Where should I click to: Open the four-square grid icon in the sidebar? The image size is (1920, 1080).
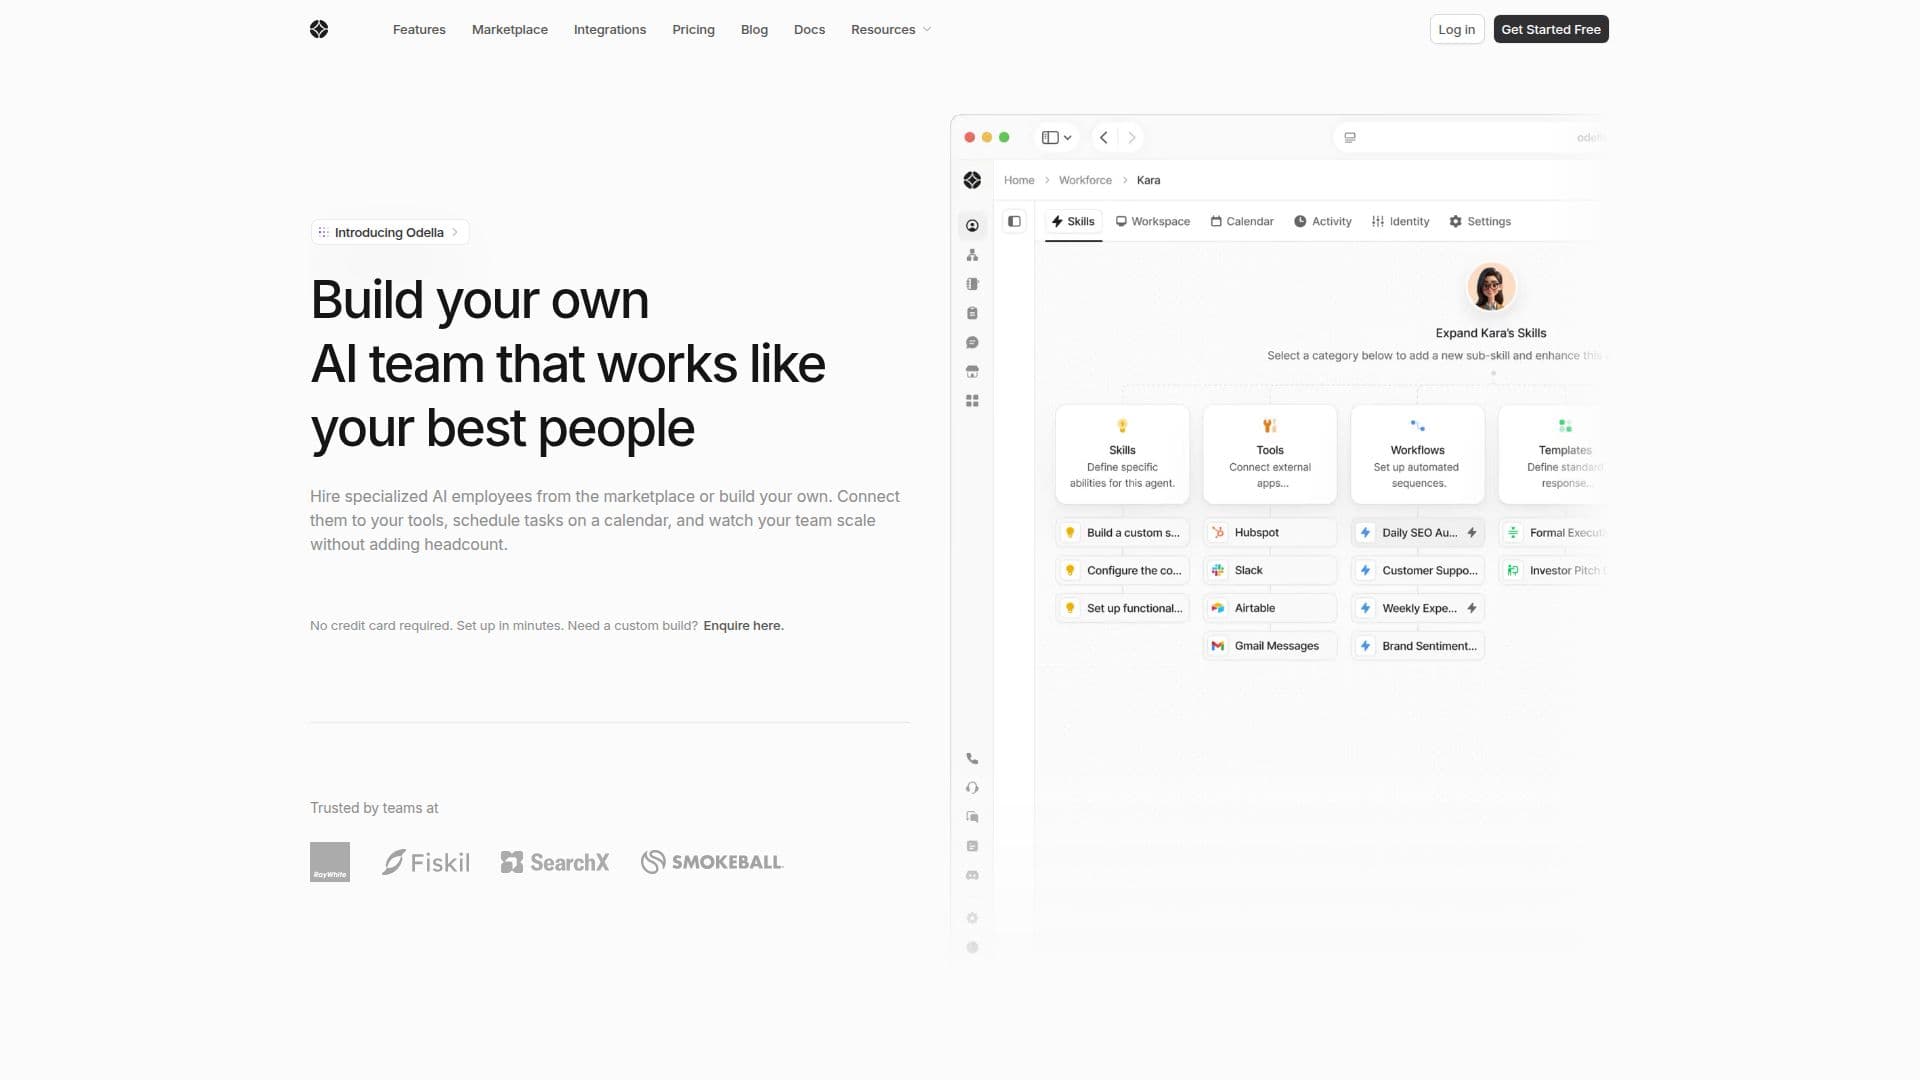972,401
